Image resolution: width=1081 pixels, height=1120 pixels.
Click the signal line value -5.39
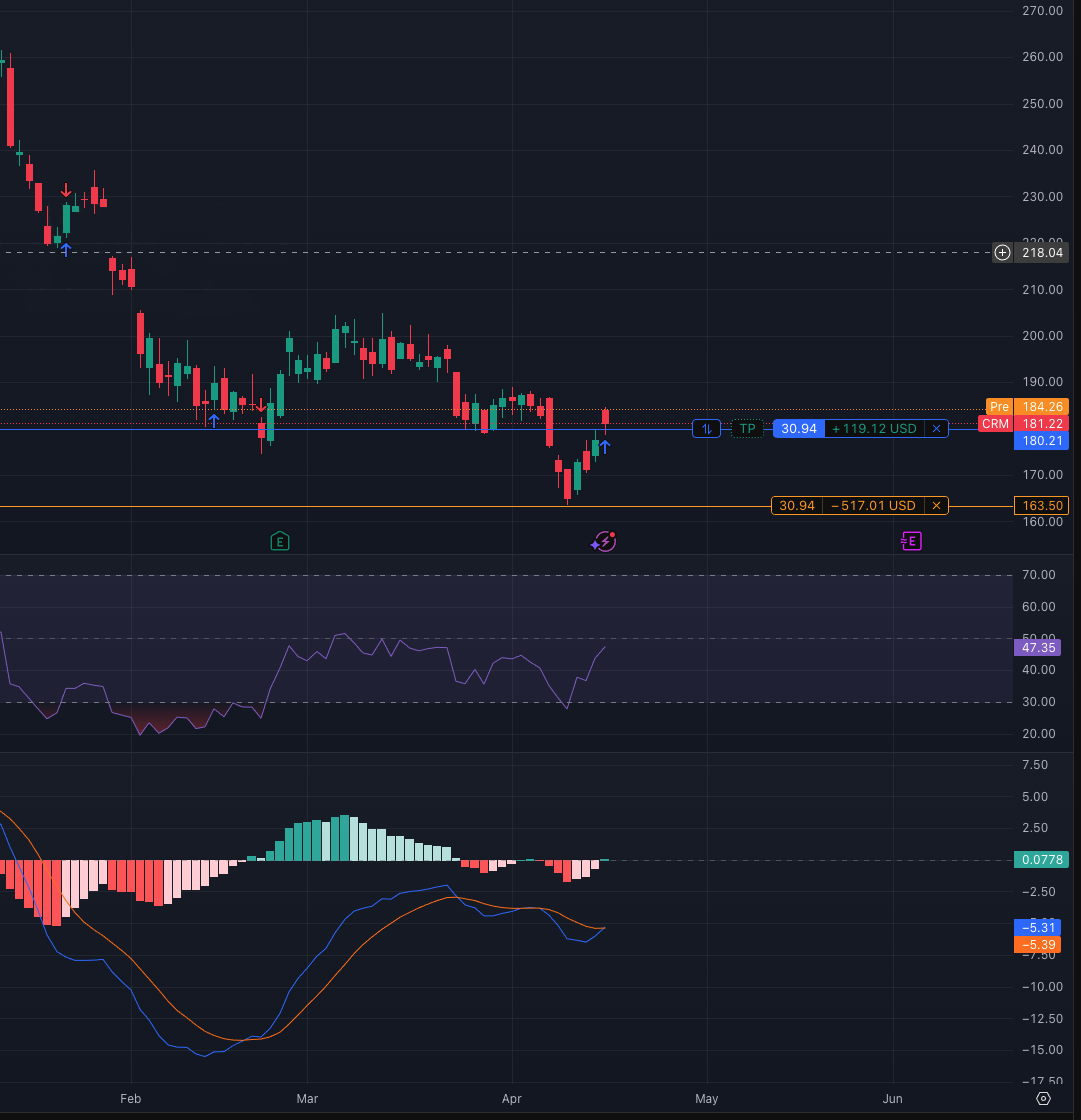pos(1037,945)
